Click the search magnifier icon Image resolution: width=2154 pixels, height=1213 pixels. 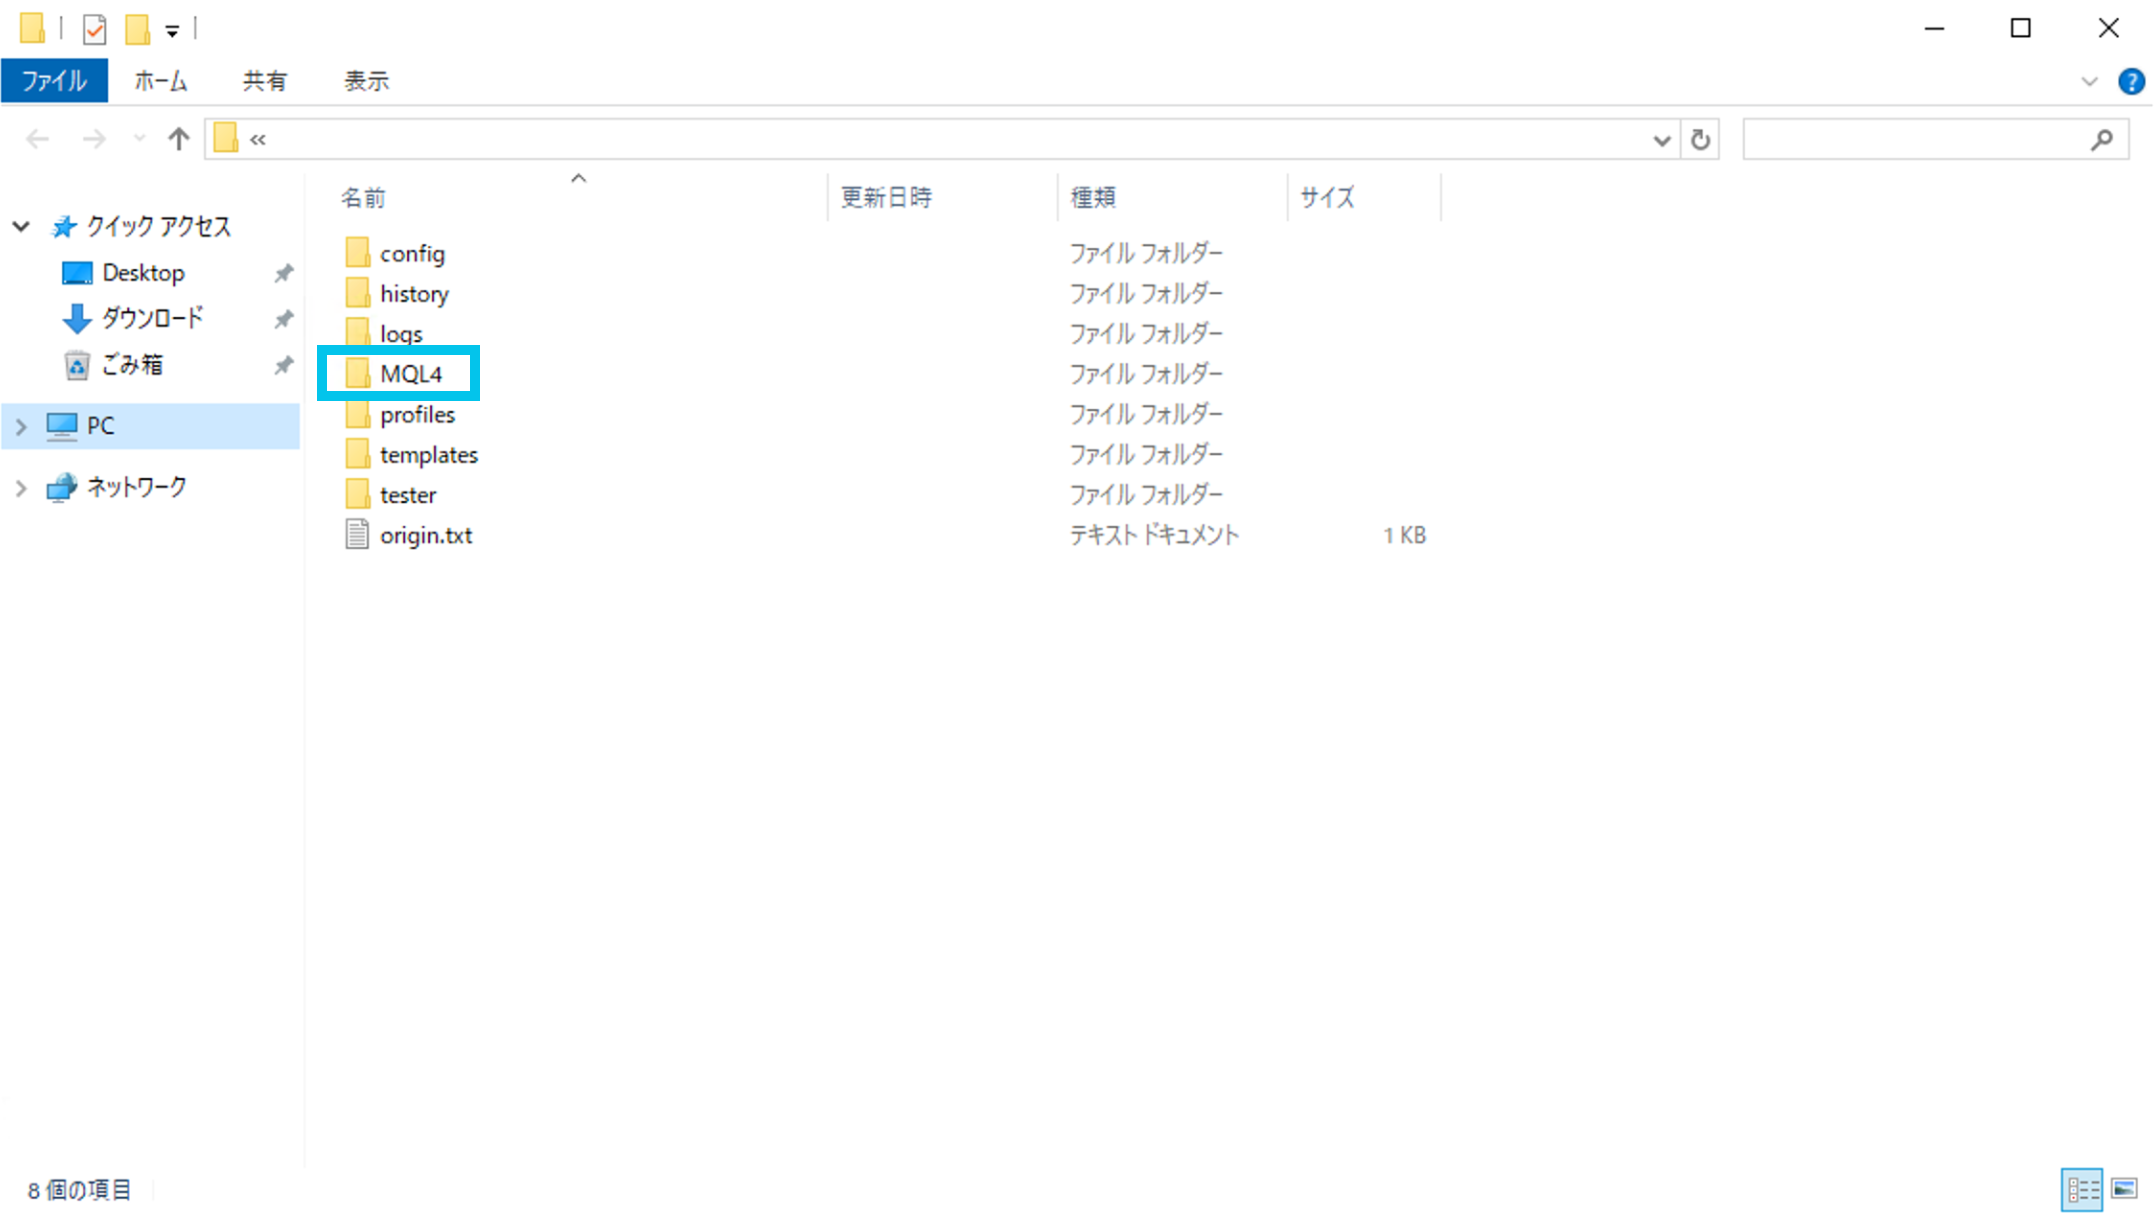click(x=2101, y=139)
